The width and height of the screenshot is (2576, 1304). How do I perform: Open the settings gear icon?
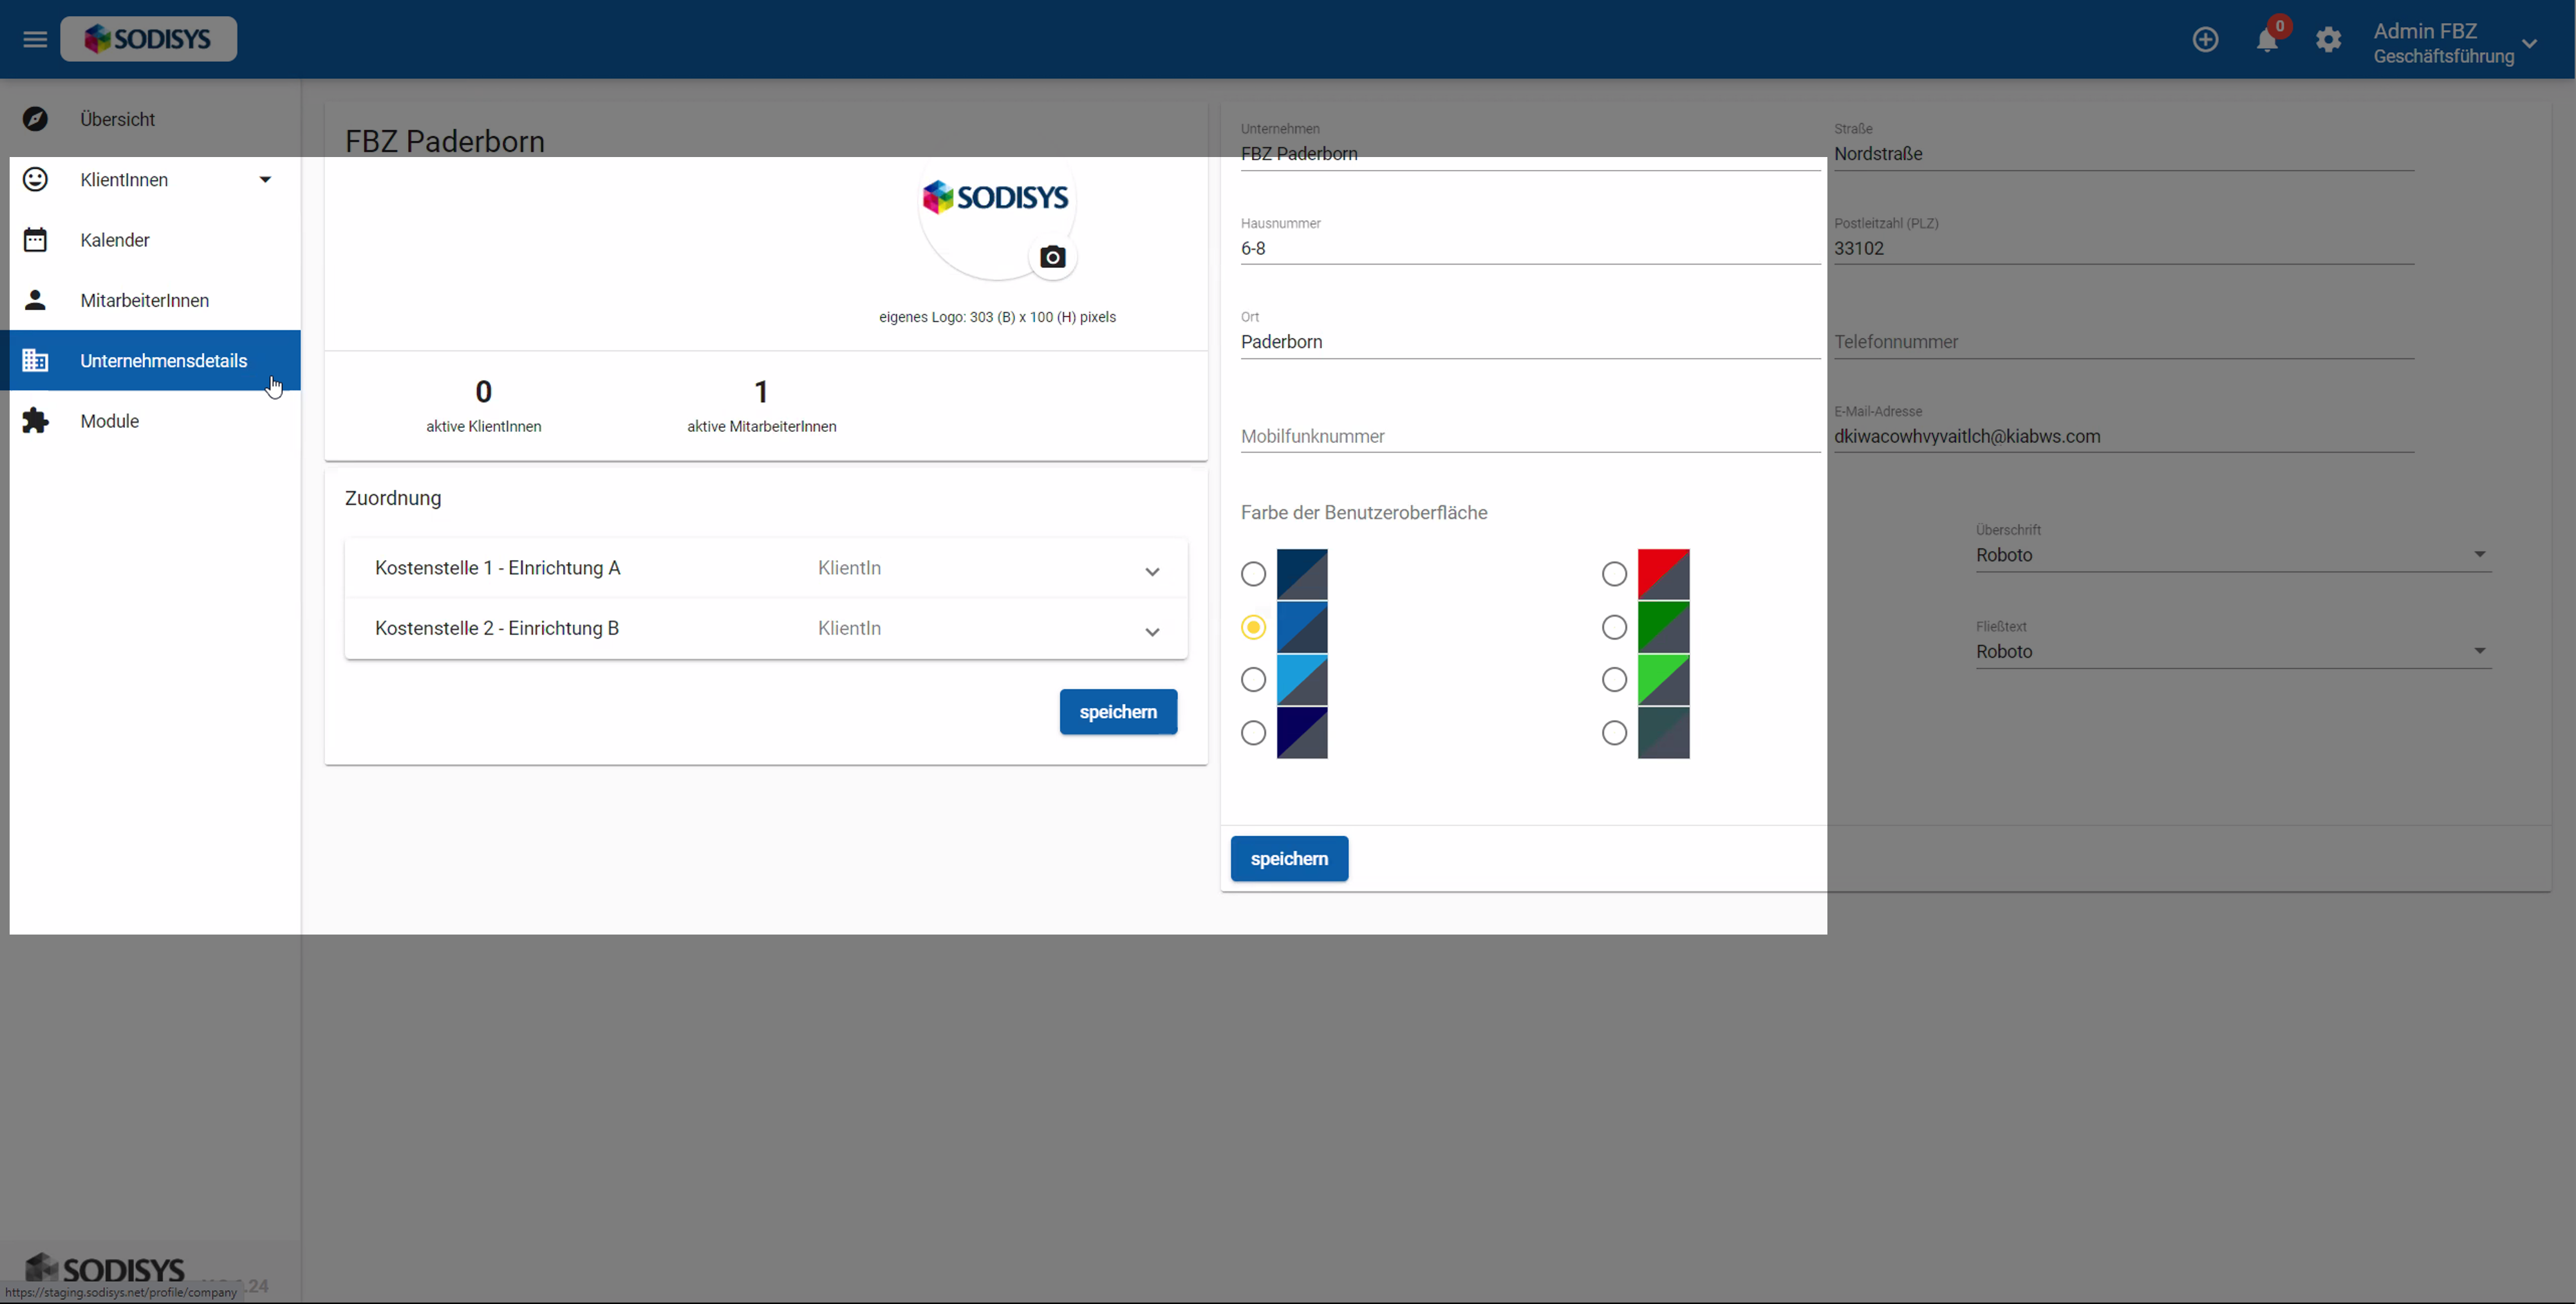[x=2328, y=39]
